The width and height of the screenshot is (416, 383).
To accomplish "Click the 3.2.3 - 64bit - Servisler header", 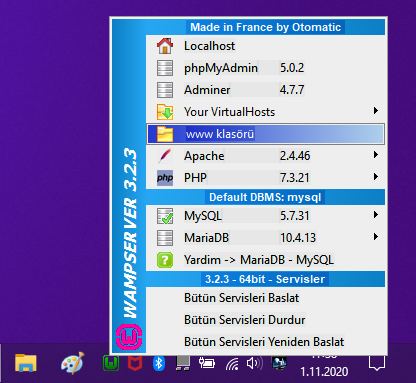I will (265, 279).
